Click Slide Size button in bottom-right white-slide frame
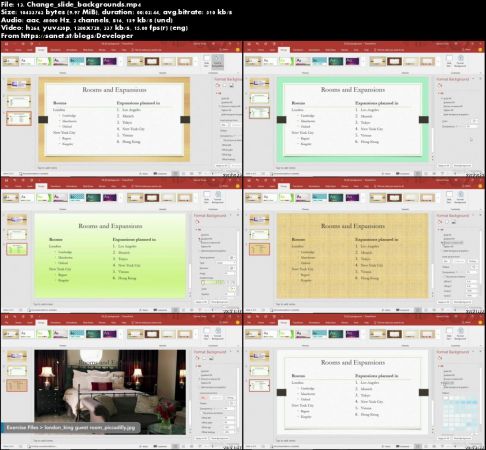Viewport: 486px width, 450px height. [449, 334]
